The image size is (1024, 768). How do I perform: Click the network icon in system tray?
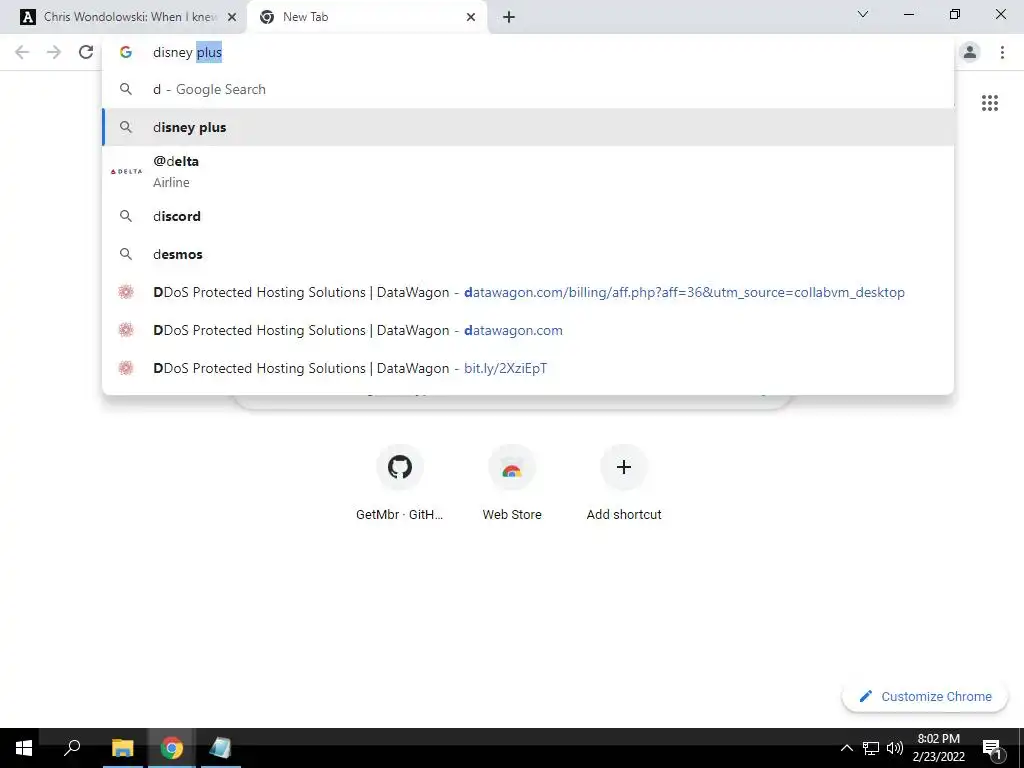point(871,748)
